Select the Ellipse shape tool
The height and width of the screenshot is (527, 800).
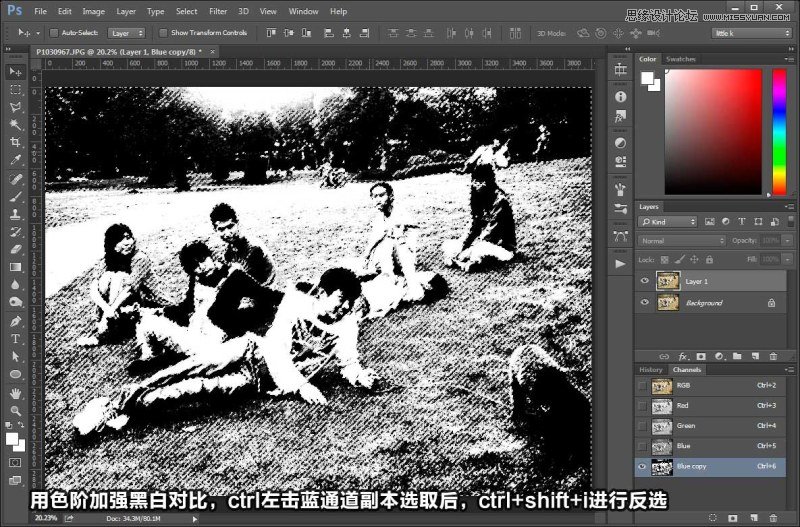pyautogui.click(x=15, y=374)
